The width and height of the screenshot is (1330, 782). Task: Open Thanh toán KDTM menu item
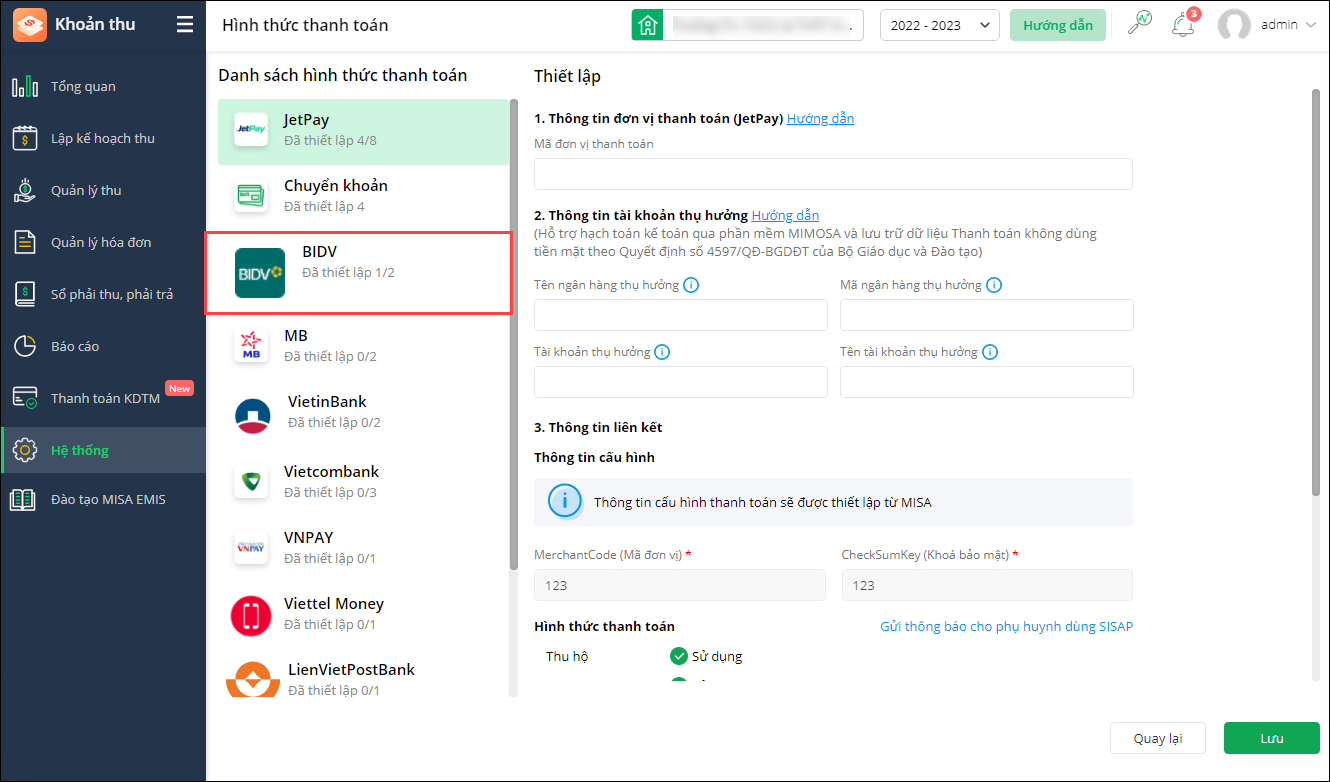click(x=98, y=398)
